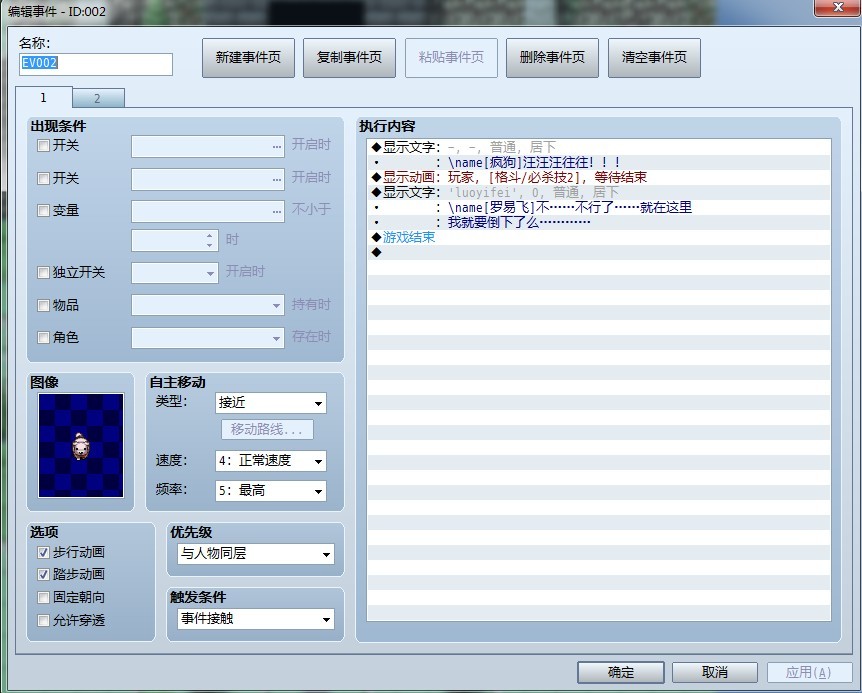Enable the 固定朝向 option

coord(43,597)
